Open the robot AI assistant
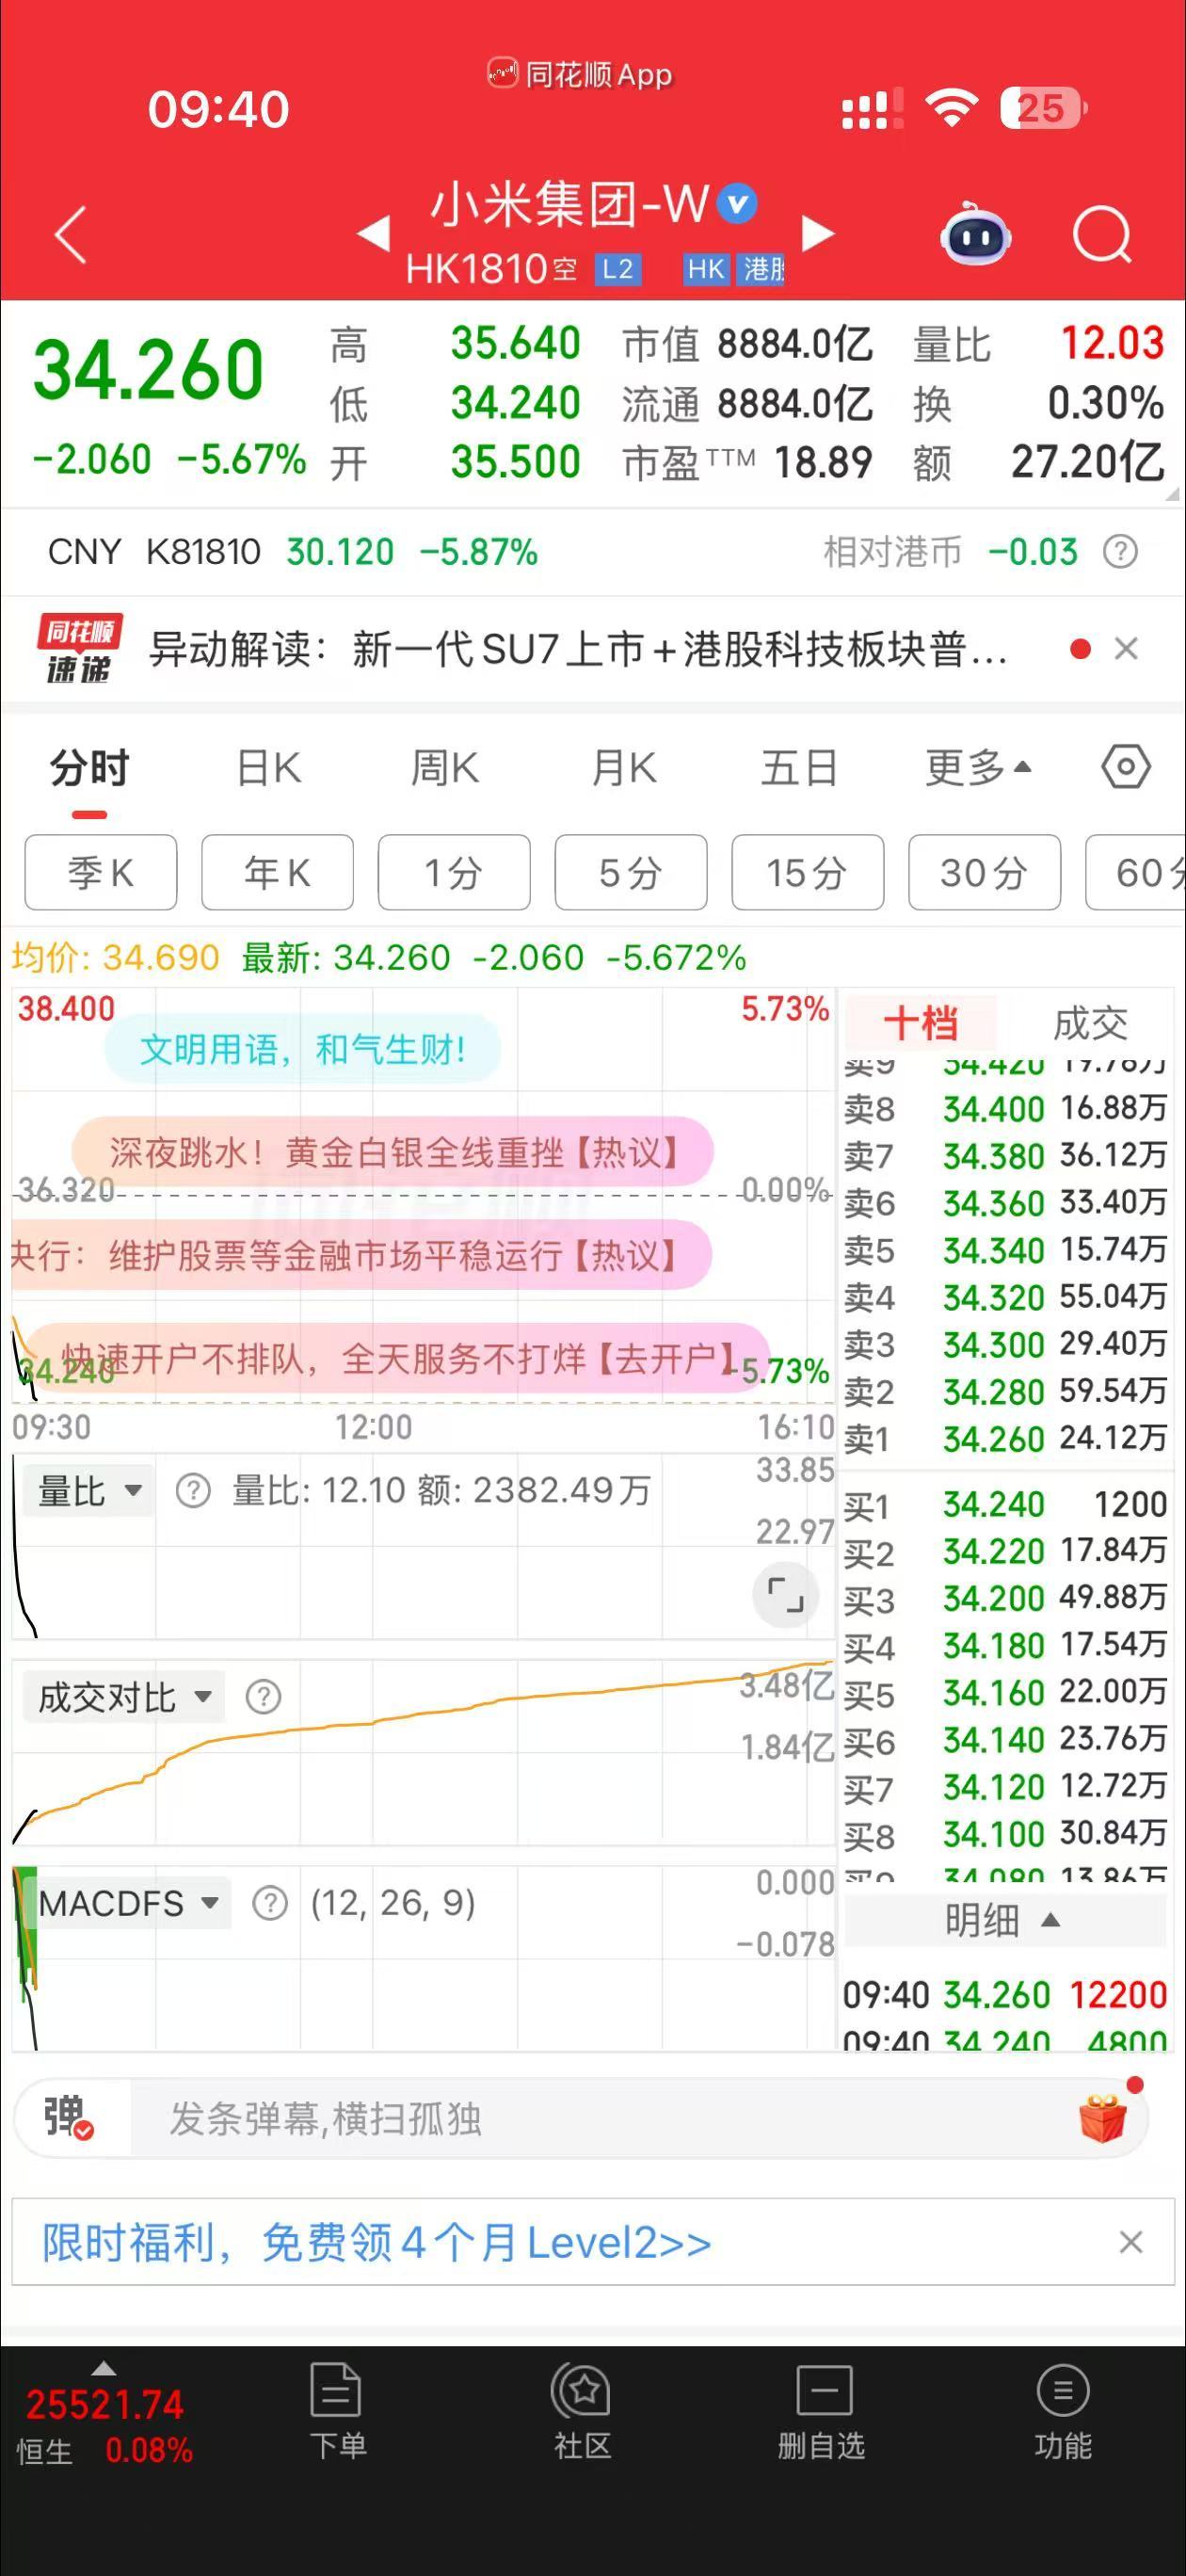 click(x=975, y=234)
